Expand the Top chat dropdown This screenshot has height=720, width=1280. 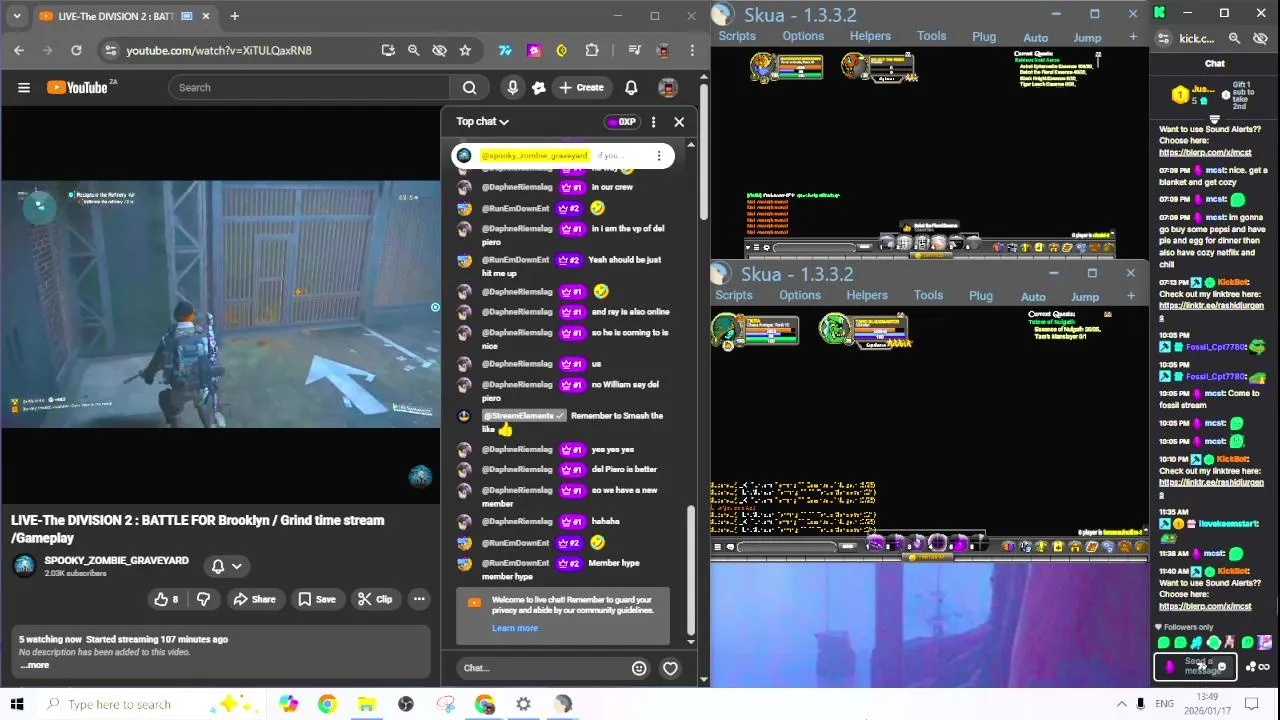point(483,122)
